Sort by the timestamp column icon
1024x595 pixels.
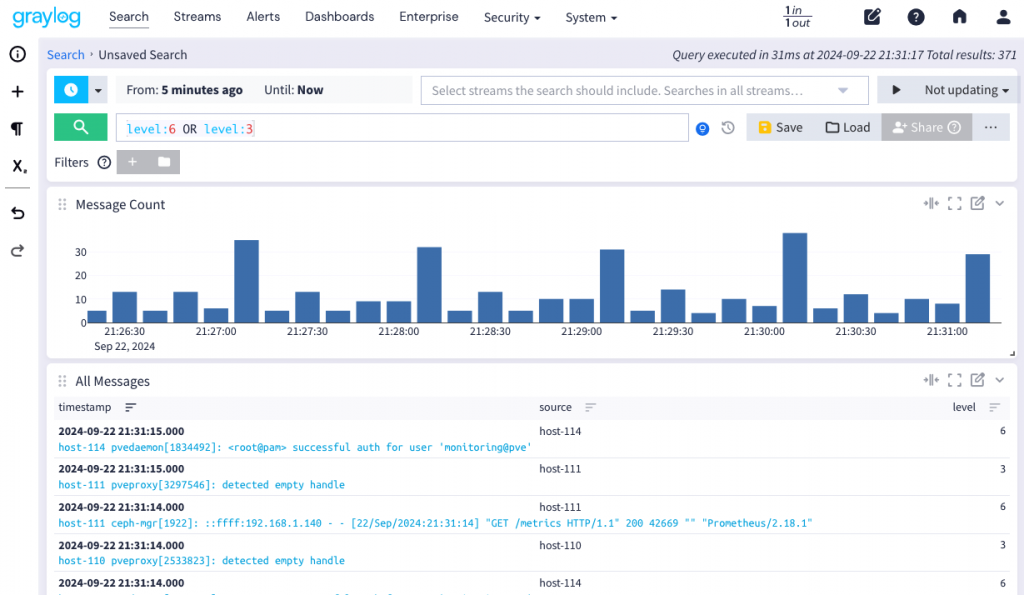pyautogui.click(x=131, y=408)
